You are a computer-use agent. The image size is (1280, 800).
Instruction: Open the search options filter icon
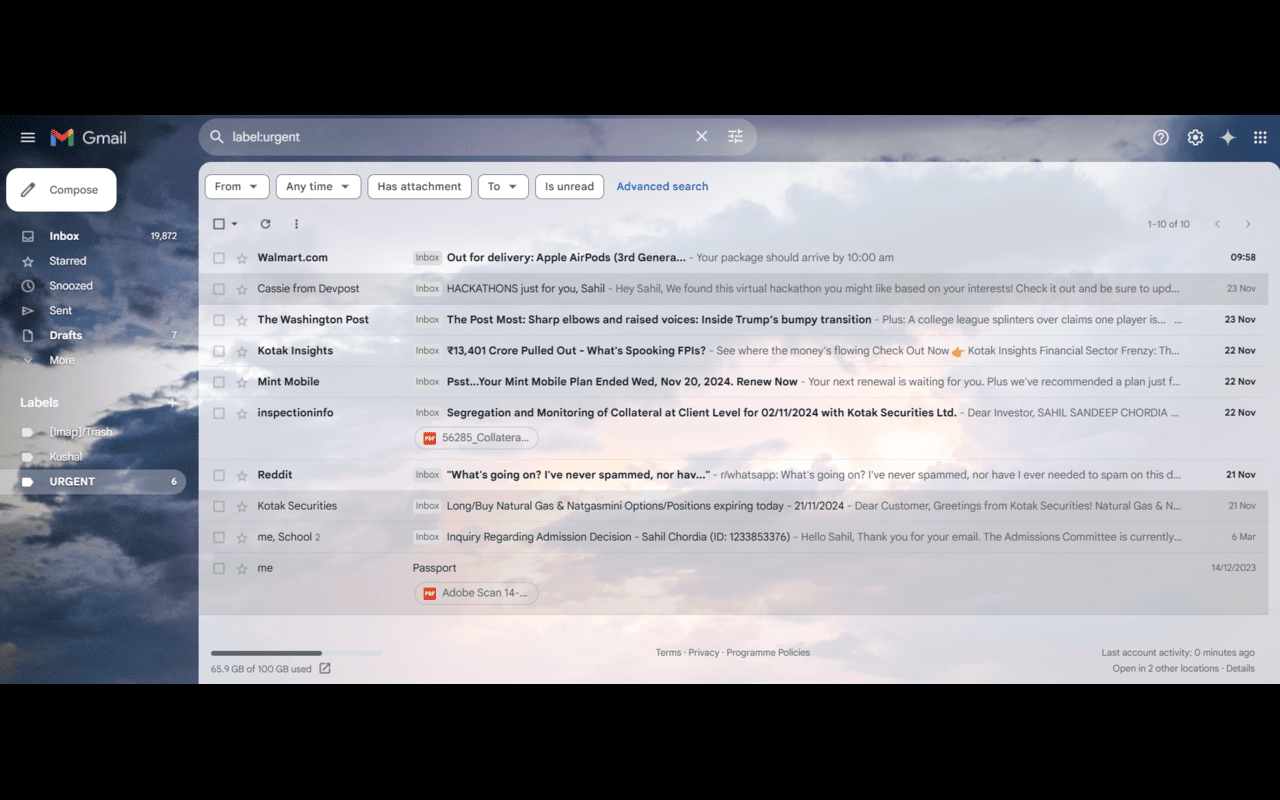(736, 137)
